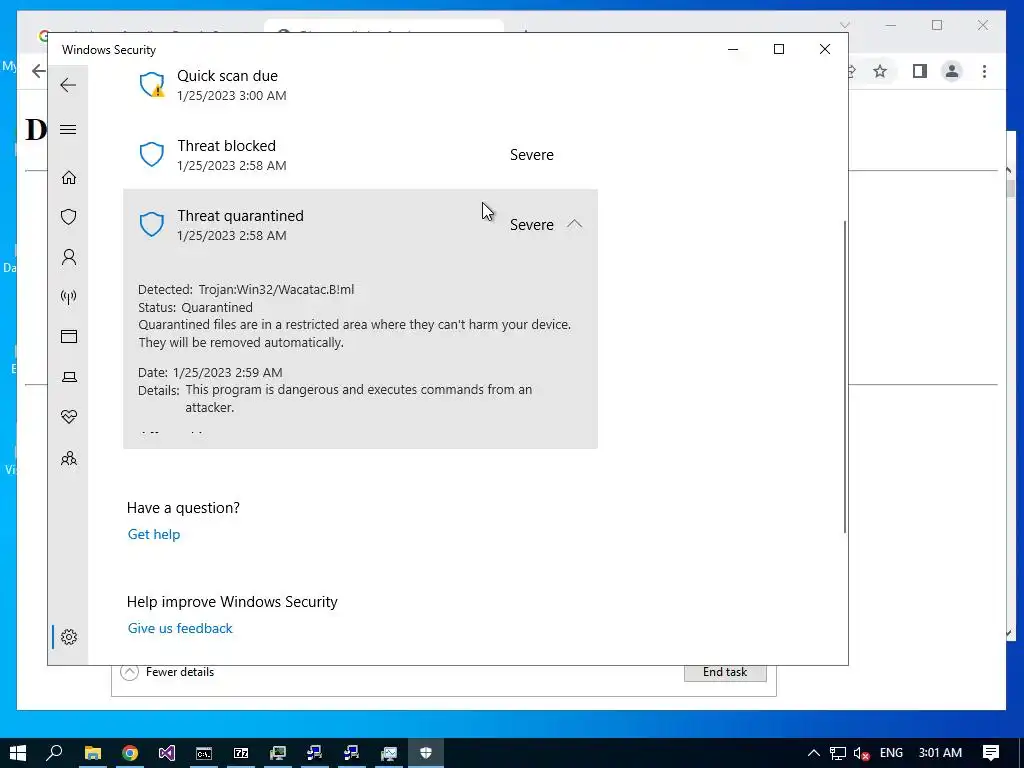This screenshot has width=1024, height=768.
Task: Open Settings gear in Windows Security
Action: click(69, 637)
